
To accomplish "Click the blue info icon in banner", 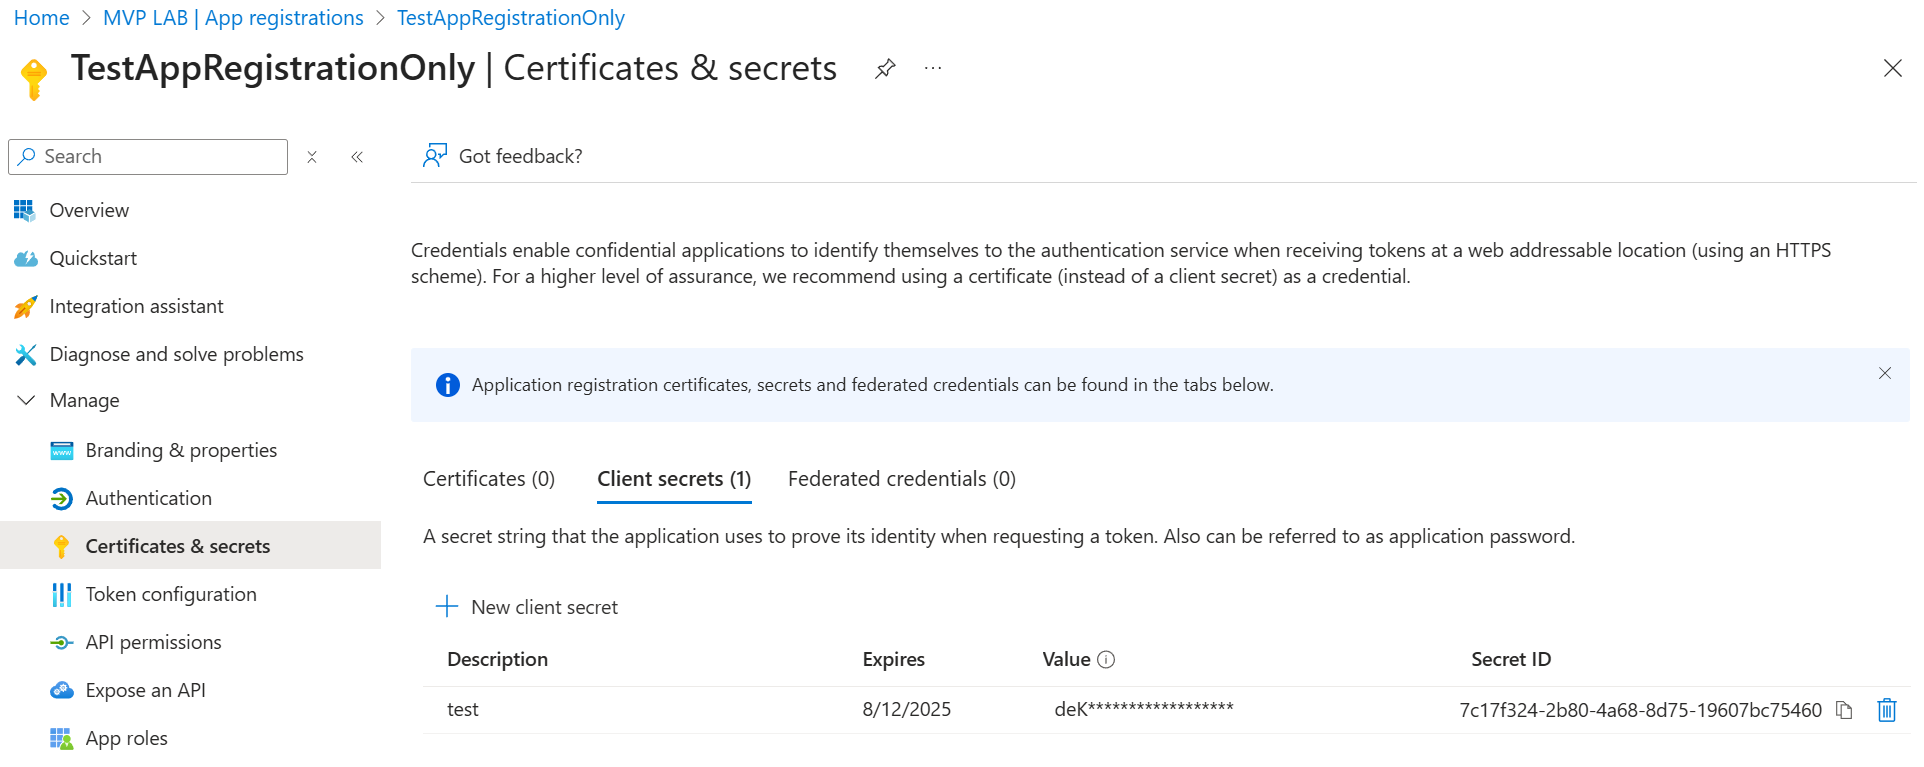I will (448, 385).
